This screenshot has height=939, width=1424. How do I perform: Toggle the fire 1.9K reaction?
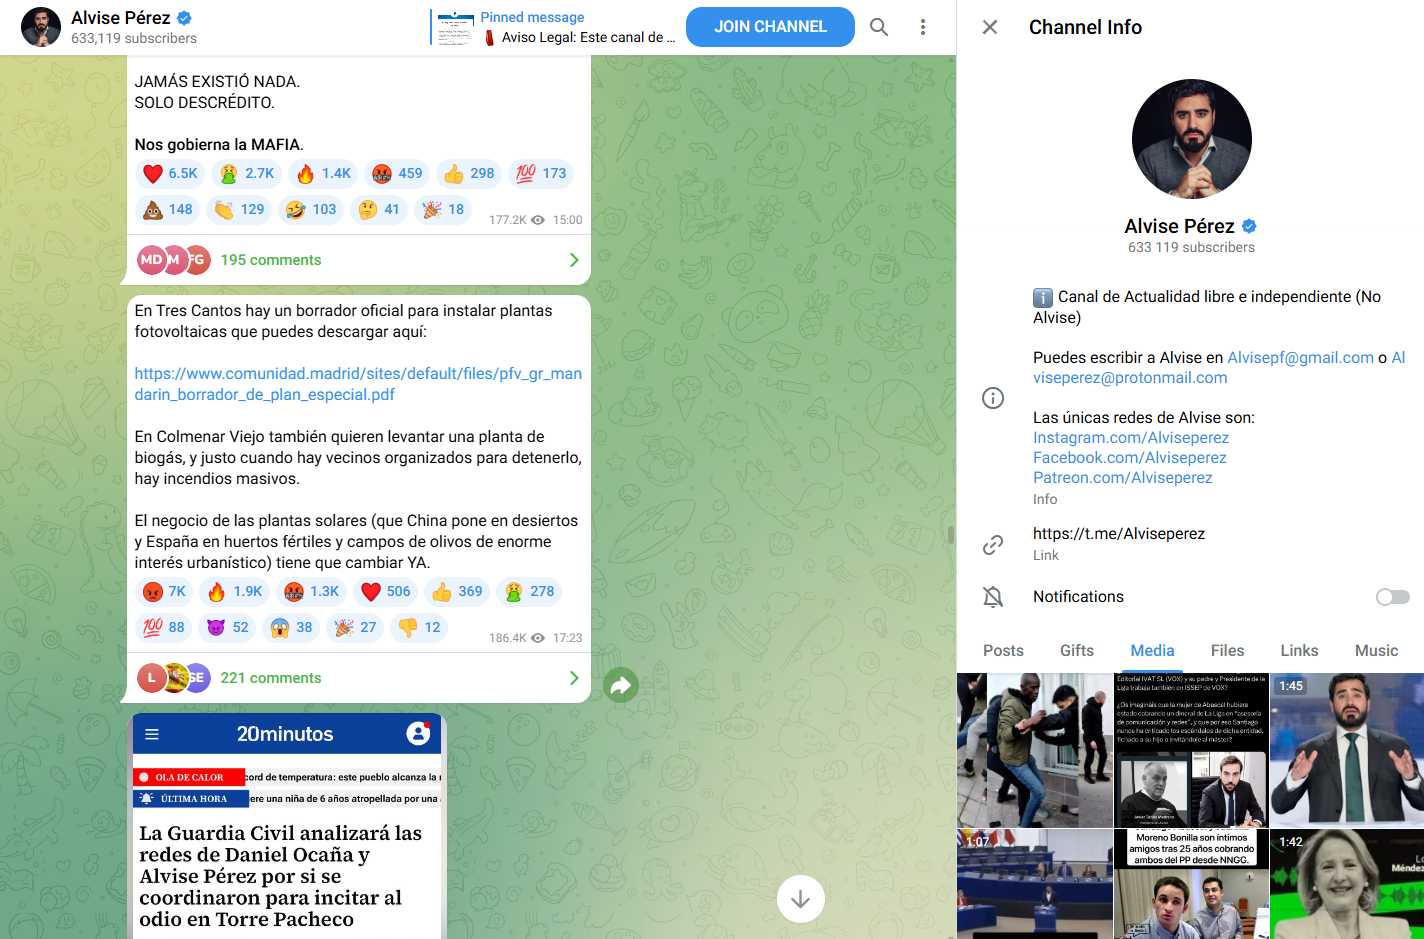pos(234,592)
